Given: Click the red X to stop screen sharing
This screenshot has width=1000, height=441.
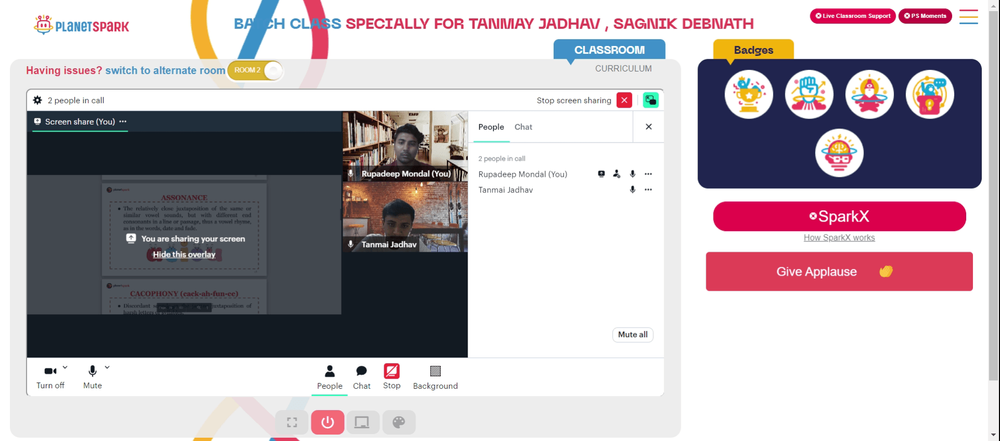Looking at the screenshot, I should 624,100.
